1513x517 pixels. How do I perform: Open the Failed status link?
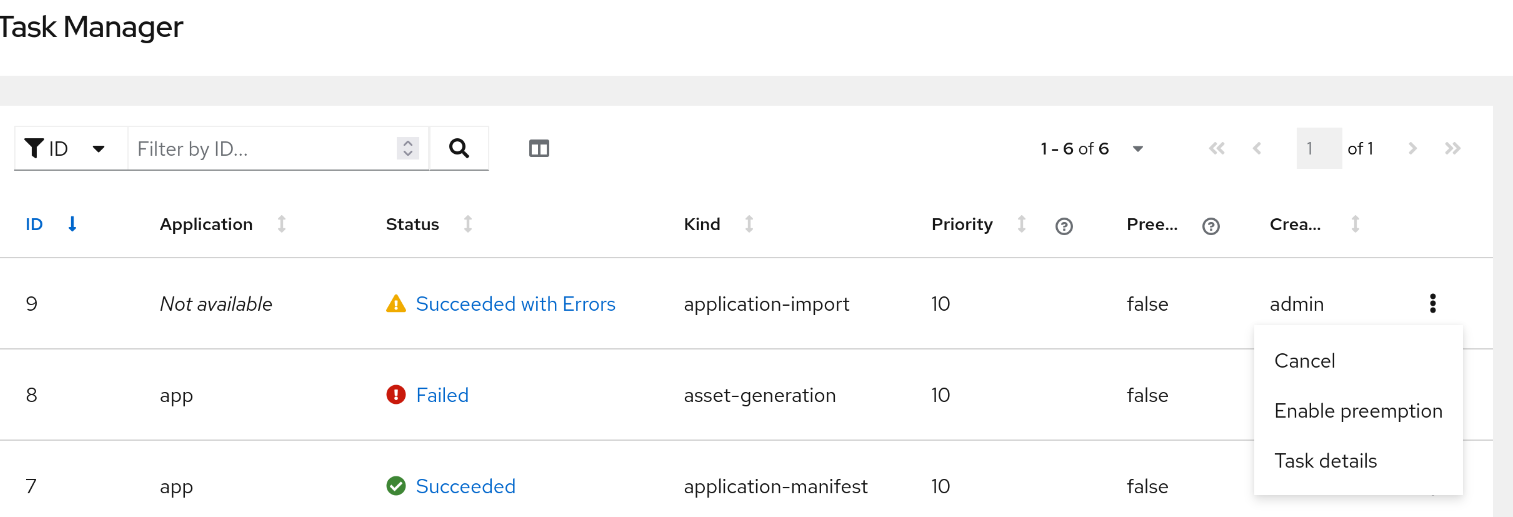click(442, 395)
